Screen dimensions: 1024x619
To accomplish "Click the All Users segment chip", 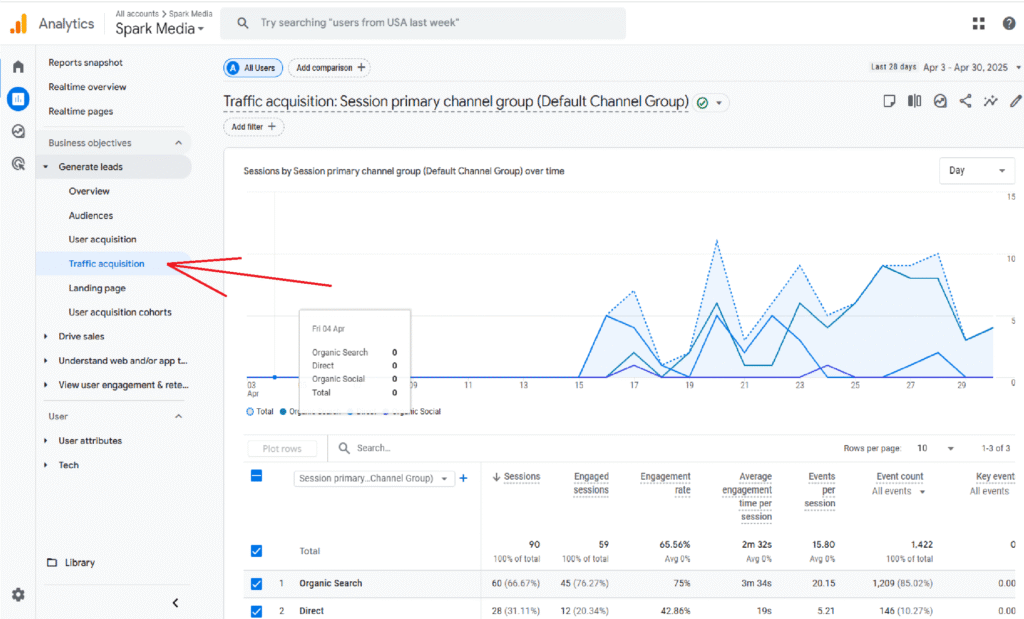I will [x=253, y=68].
